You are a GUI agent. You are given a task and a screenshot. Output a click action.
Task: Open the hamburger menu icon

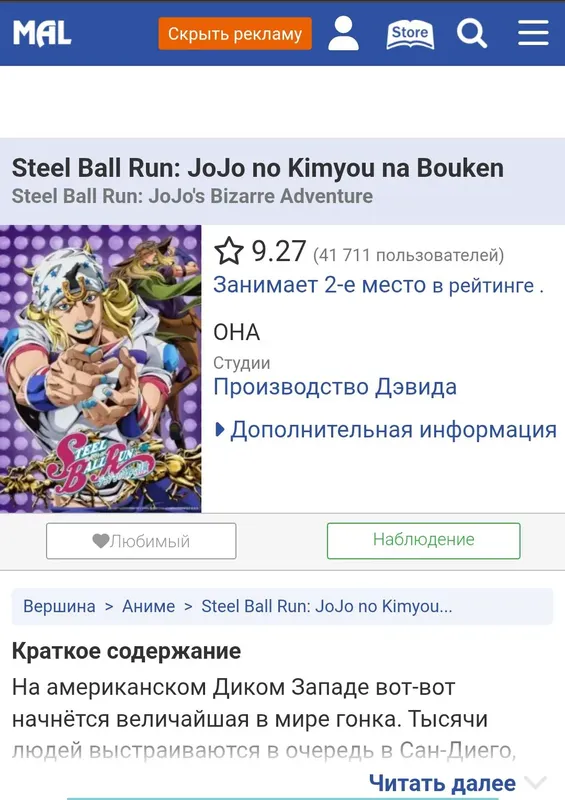pyautogui.click(x=533, y=33)
